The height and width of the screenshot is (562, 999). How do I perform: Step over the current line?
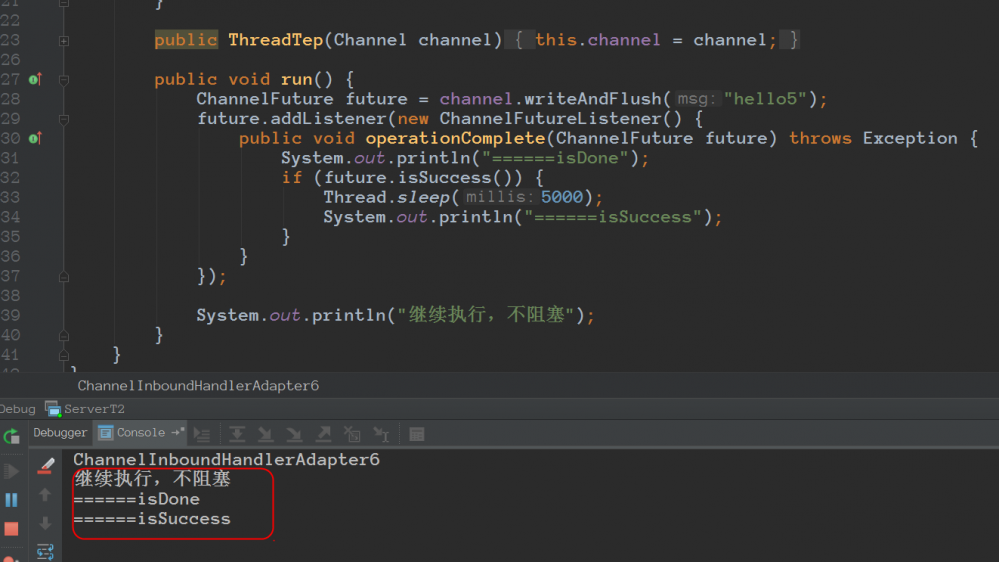(x=237, y=435)
